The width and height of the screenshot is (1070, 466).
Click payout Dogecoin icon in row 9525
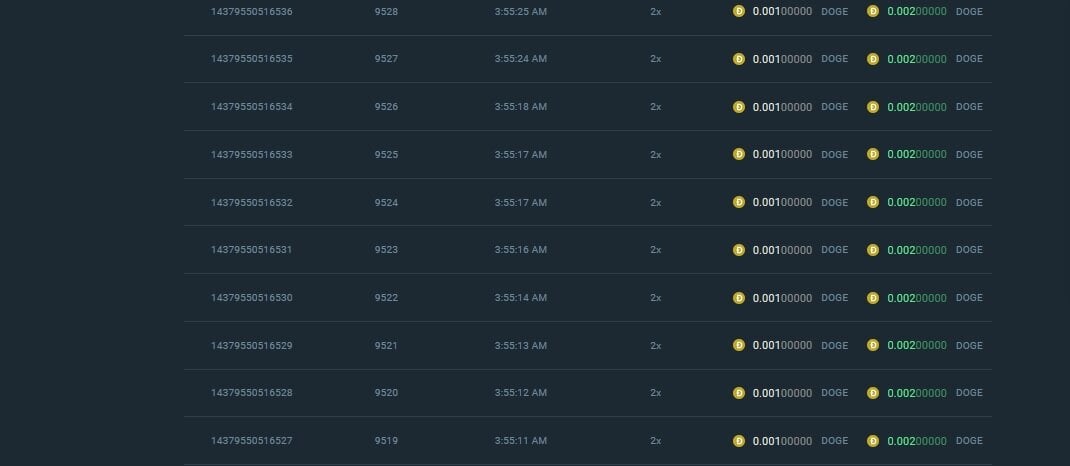click(873, 155)
